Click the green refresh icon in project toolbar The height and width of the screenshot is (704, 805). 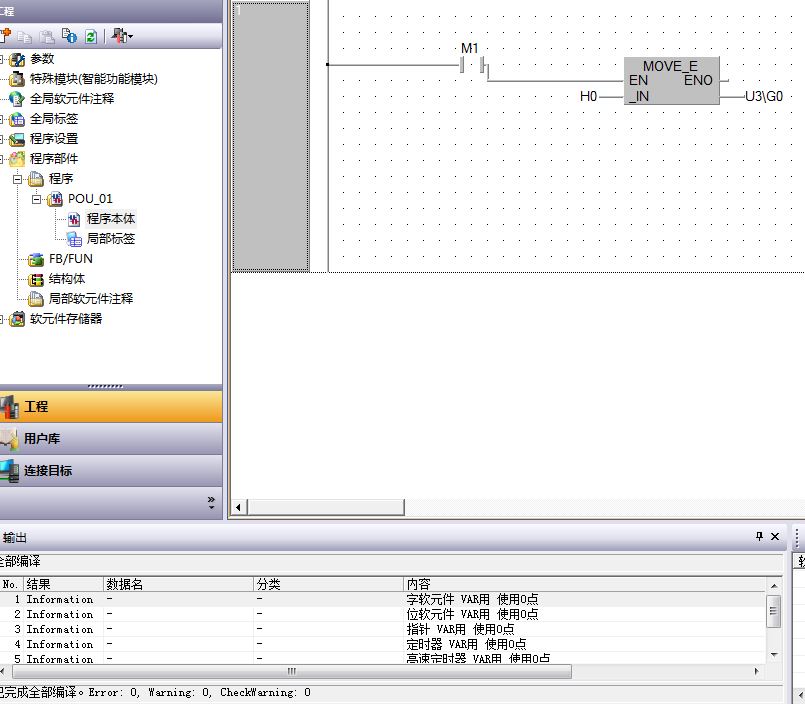pyautogui.click(x=90, y=36)
